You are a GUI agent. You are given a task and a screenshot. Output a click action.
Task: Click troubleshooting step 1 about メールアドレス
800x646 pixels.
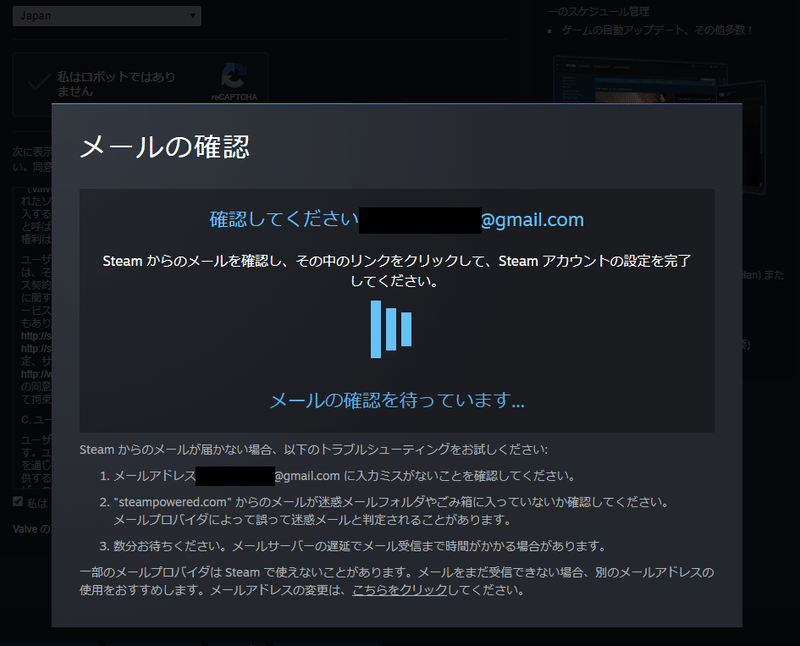coord(337,476)
